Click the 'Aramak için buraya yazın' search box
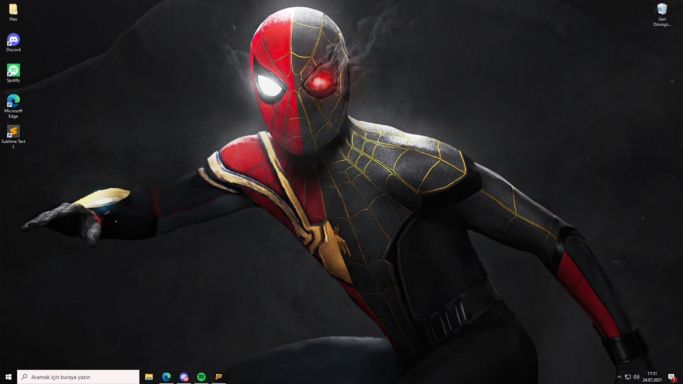 (x=78, y=377)
